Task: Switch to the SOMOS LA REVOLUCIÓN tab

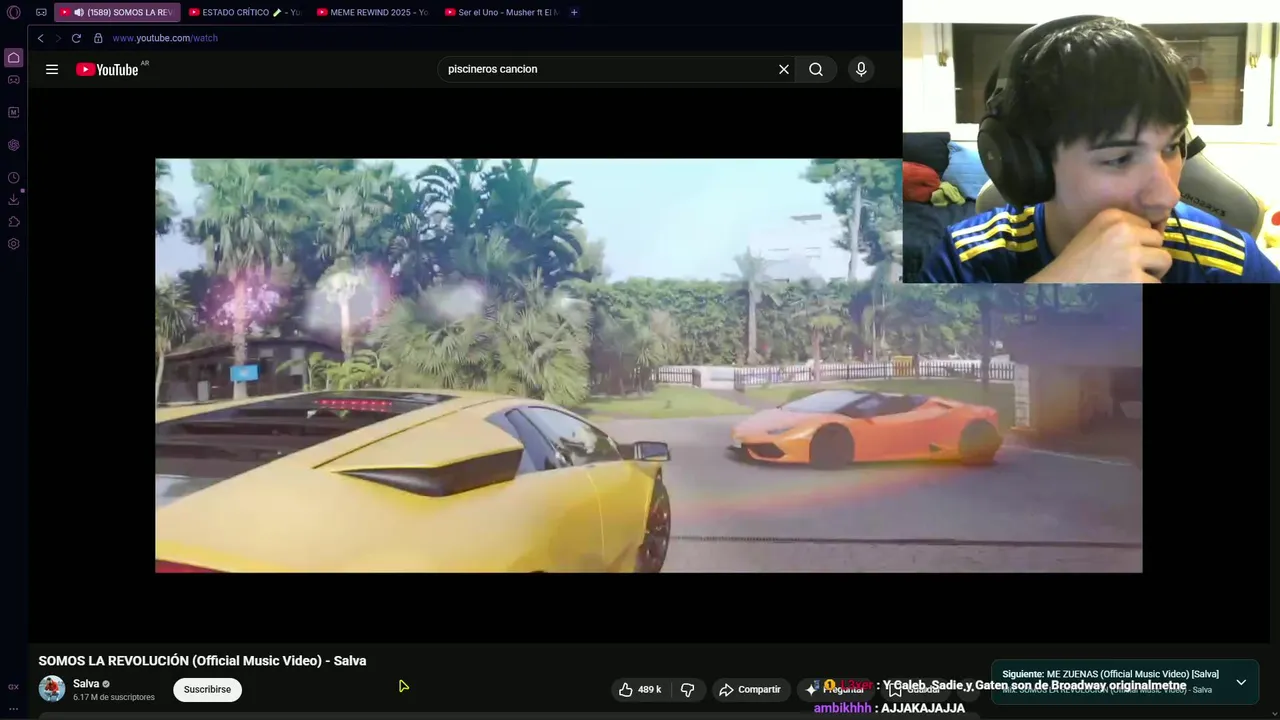Action: point(117,12)
